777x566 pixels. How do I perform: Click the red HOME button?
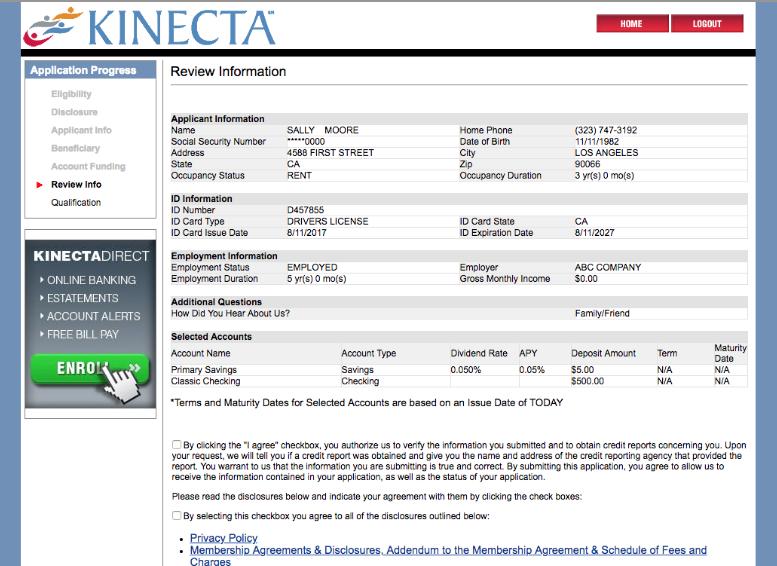[632, 24]
